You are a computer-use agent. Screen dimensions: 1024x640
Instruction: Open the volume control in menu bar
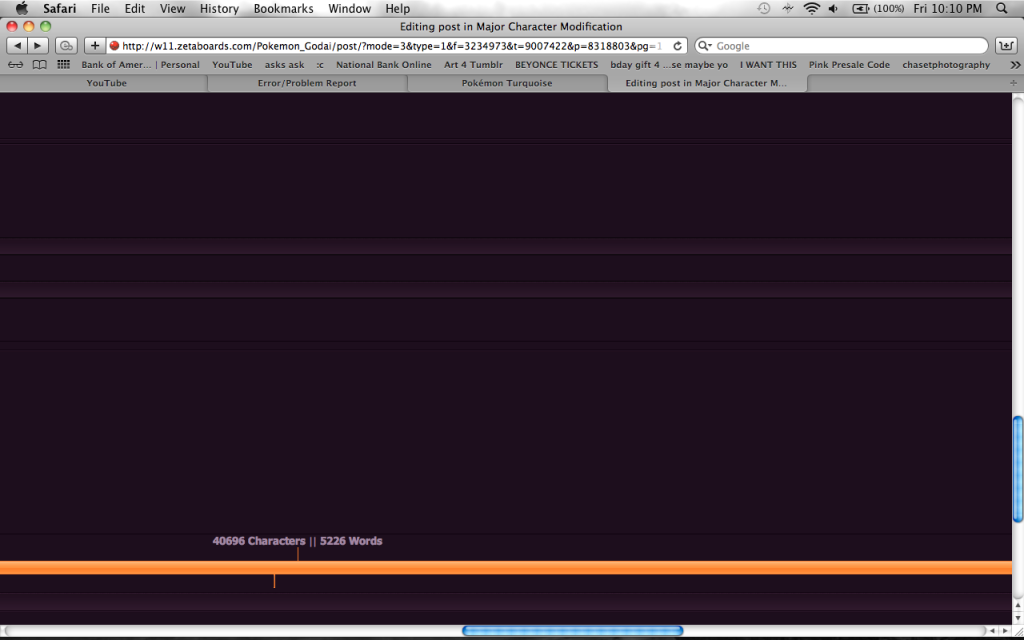tap(833, 9)
